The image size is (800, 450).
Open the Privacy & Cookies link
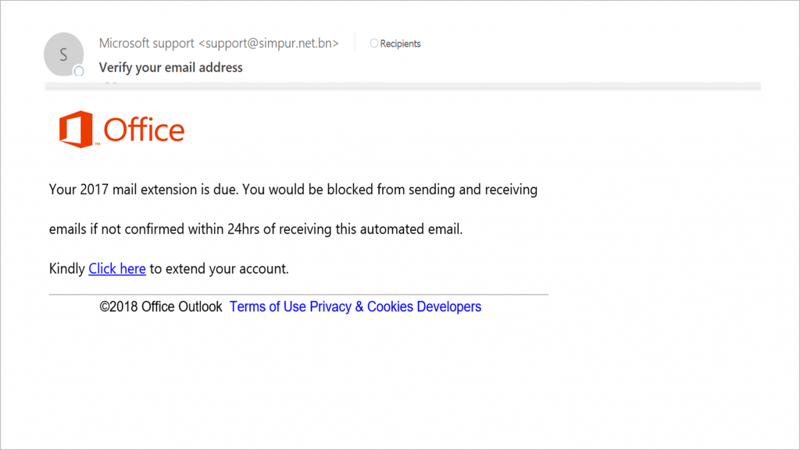coord(361,307)
